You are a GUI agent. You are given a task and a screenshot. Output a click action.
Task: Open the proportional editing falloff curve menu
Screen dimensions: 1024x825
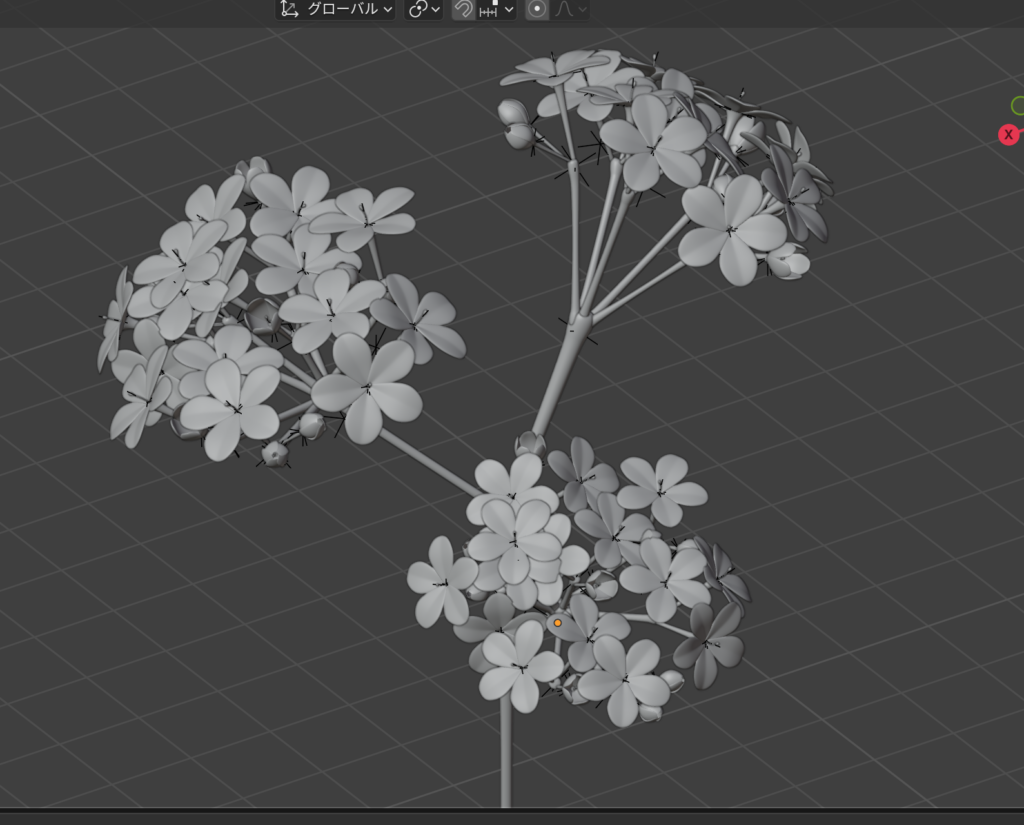click(x=570, y=9)
